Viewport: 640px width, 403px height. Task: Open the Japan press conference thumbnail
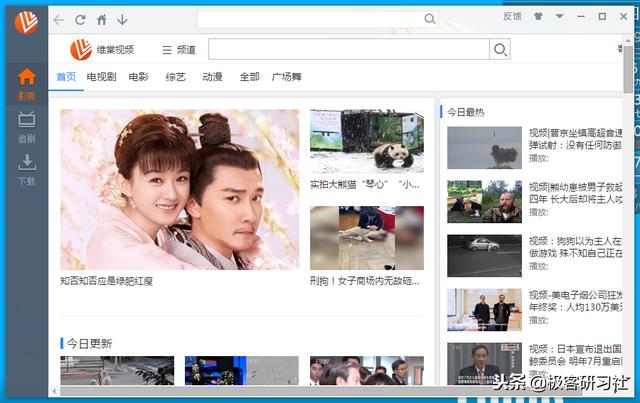point(484,363)
